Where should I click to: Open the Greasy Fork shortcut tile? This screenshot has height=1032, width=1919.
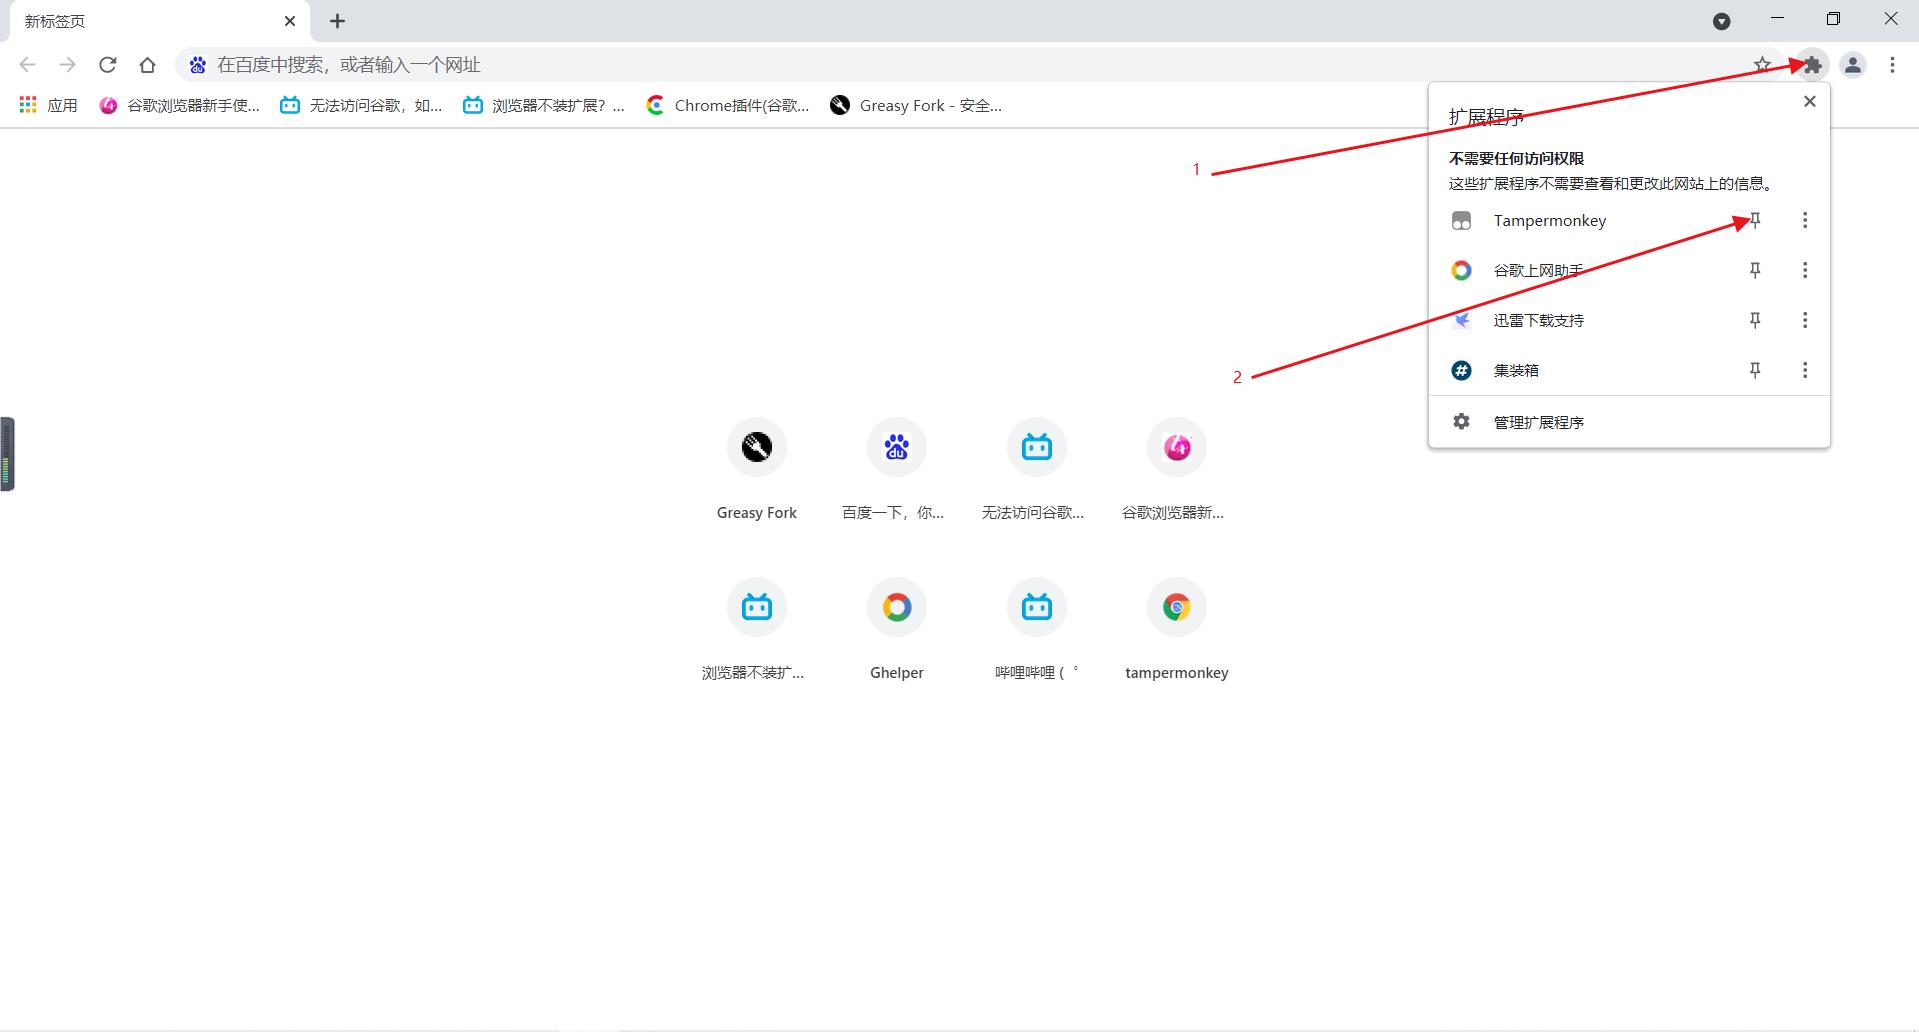757,468
